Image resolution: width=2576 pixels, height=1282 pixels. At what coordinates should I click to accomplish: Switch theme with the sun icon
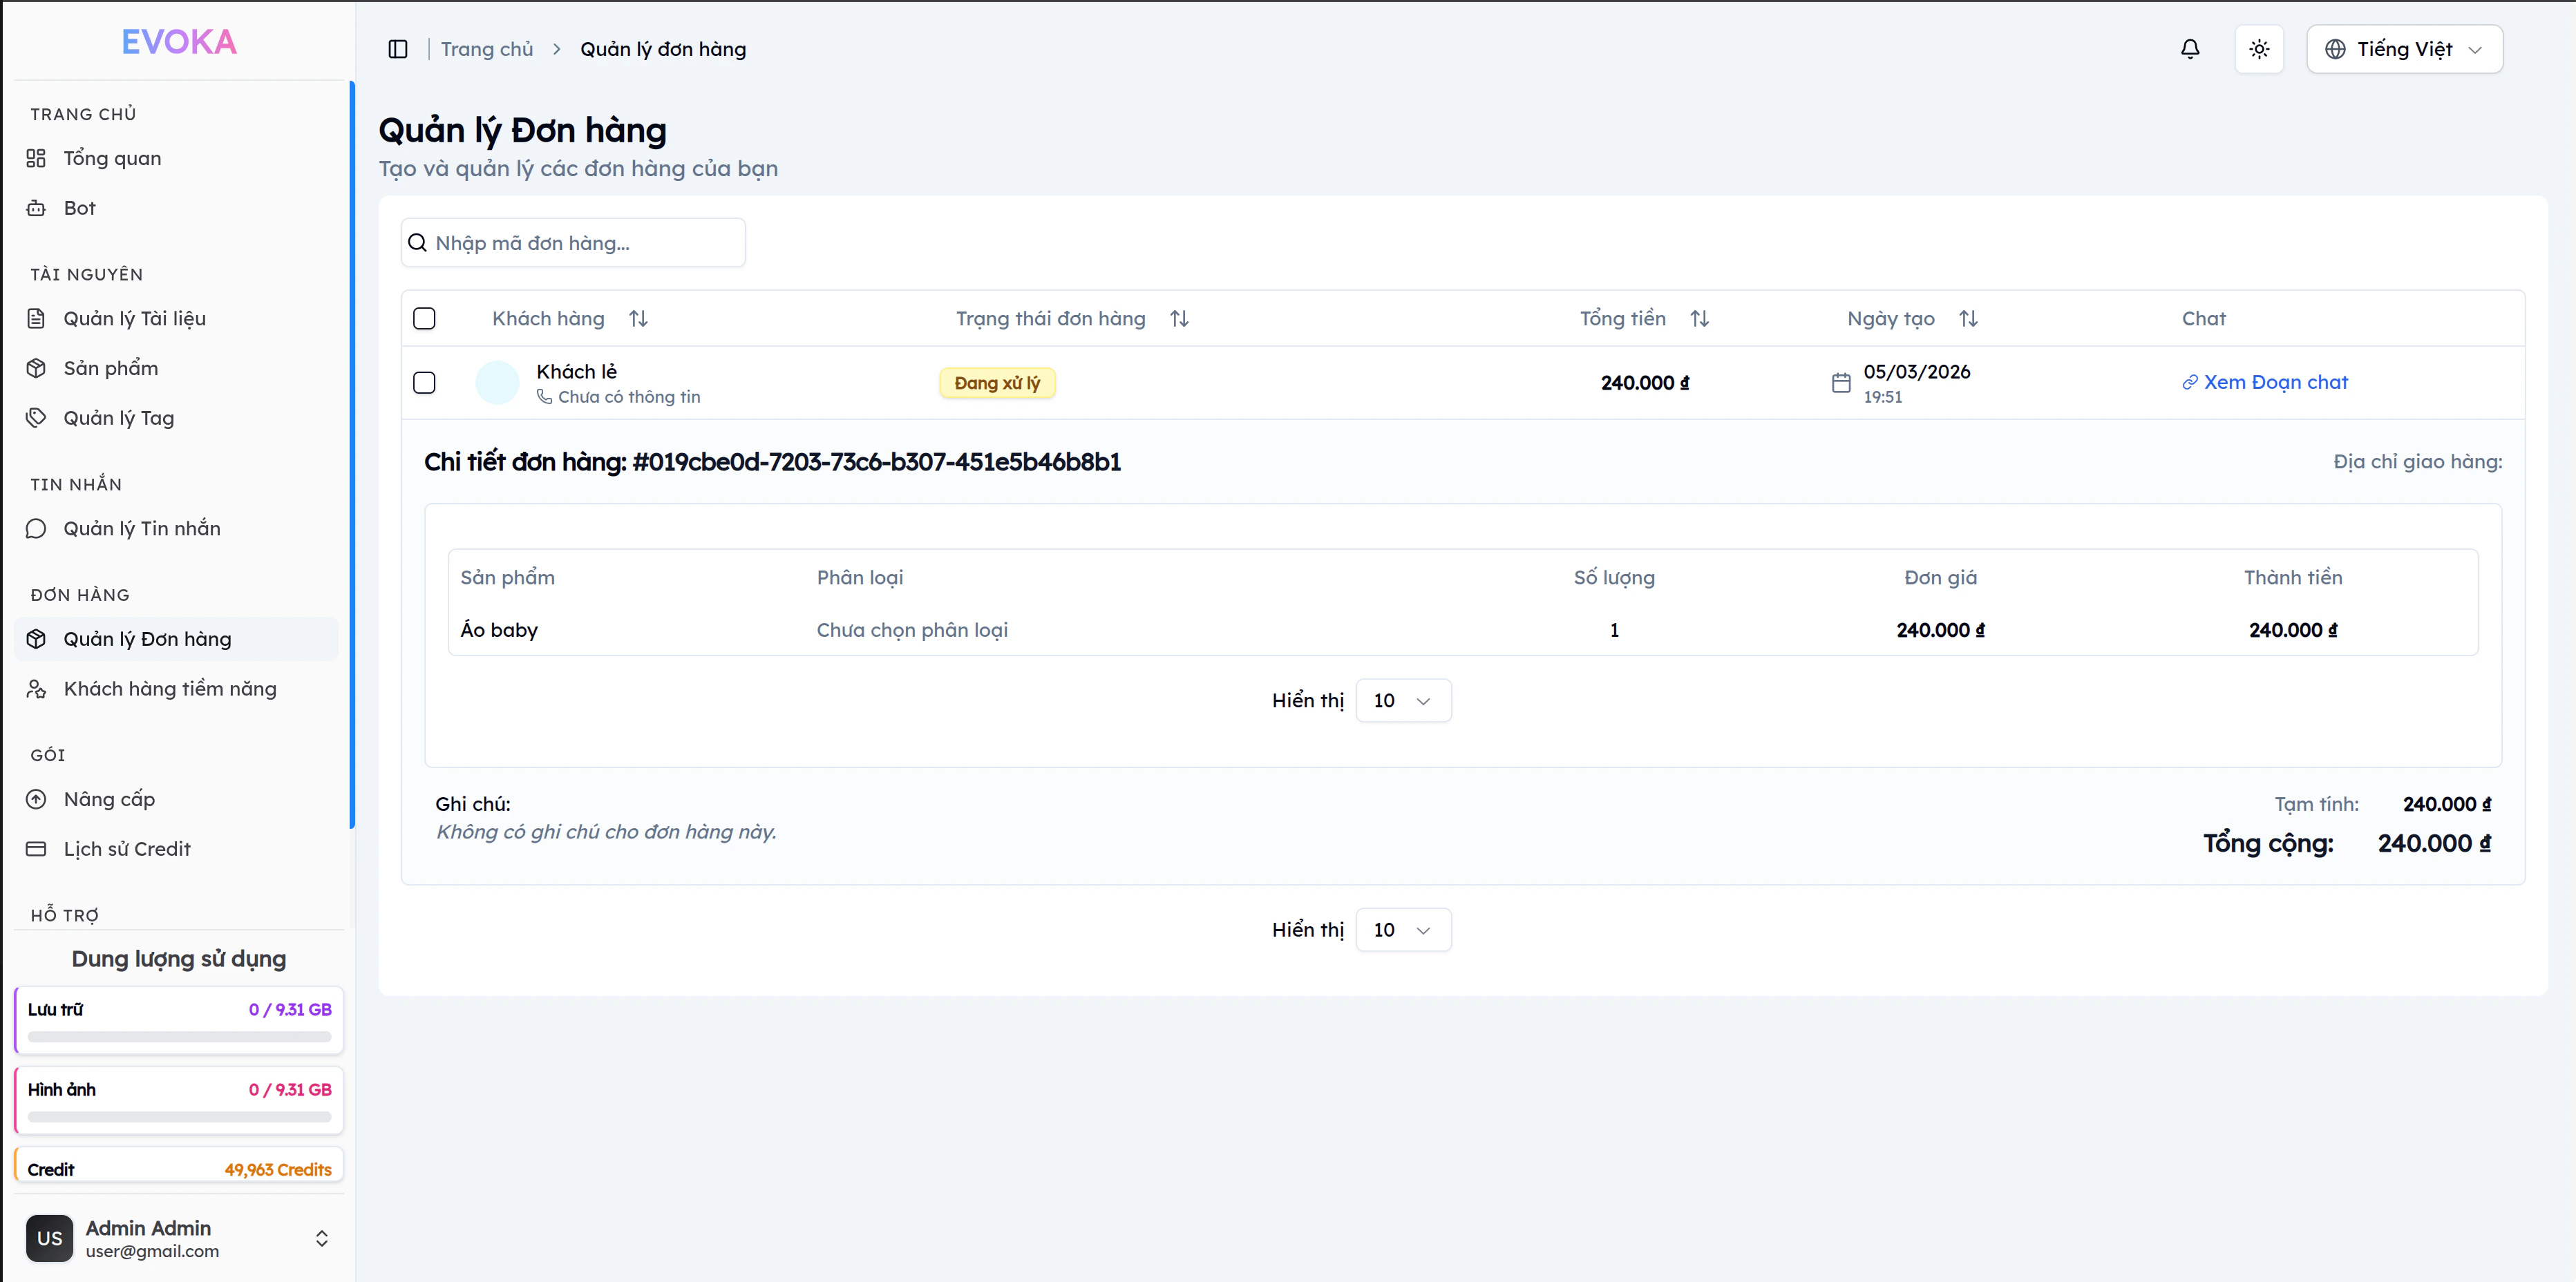[2259, 49]
